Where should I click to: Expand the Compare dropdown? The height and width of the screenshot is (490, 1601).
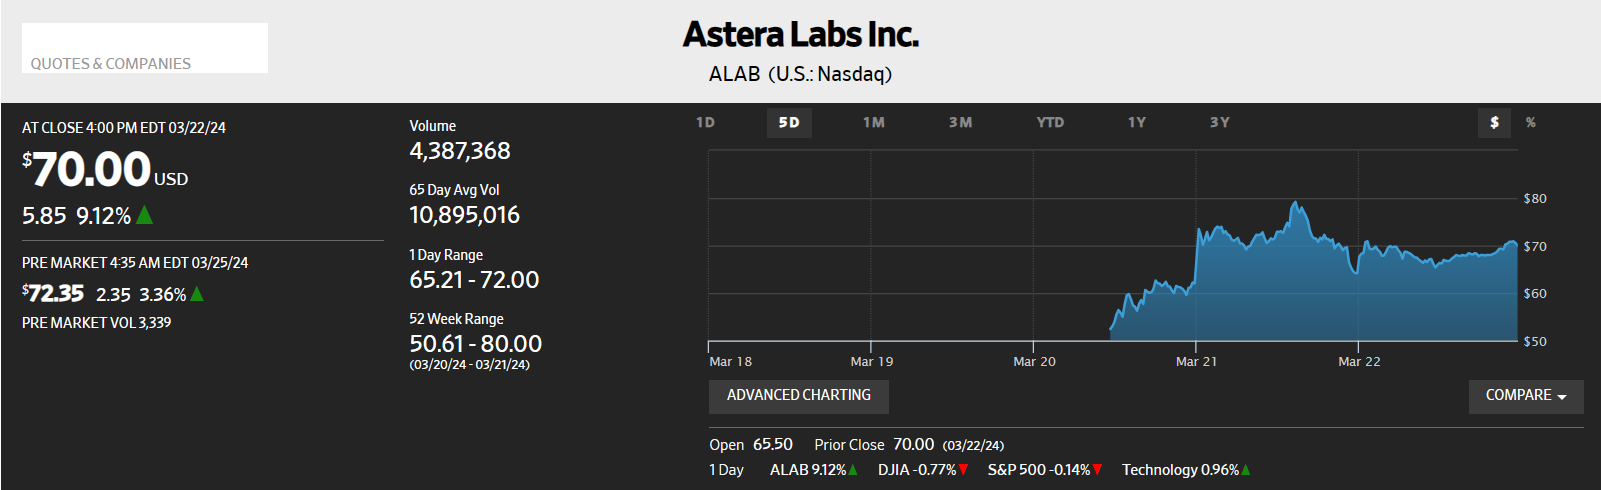(1526, 396)
